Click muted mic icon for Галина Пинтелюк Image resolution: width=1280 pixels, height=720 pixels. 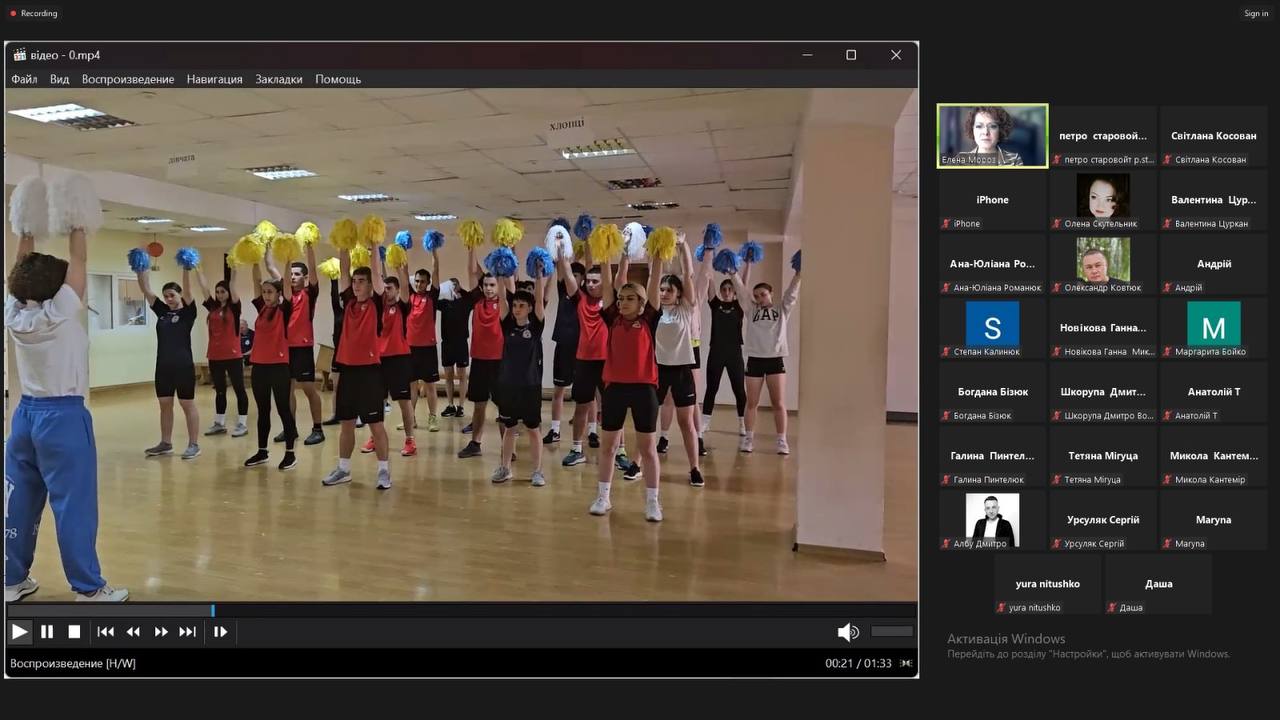(946, 480)
